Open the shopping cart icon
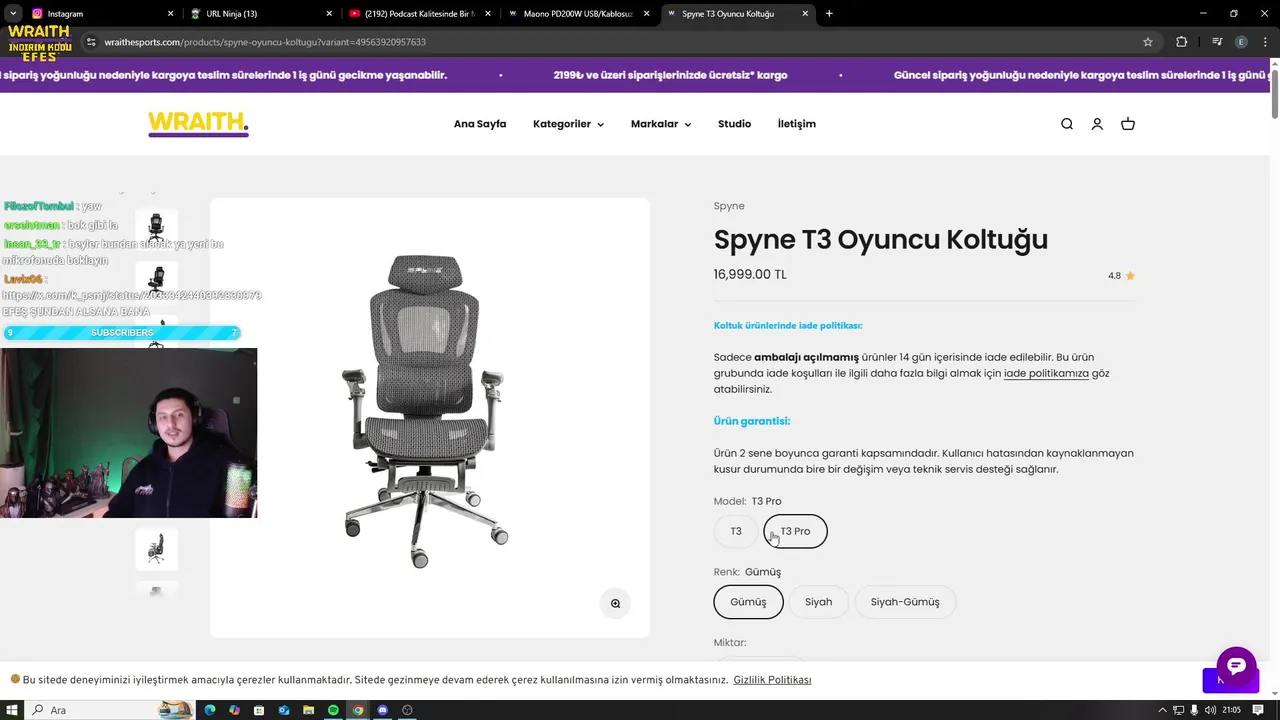This screenshot has width=1280, height=720. coord(1128,124)
